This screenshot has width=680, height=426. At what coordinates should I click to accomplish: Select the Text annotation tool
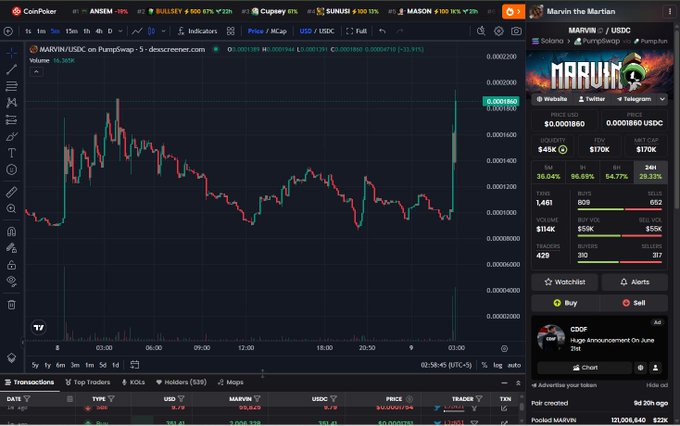11,153
